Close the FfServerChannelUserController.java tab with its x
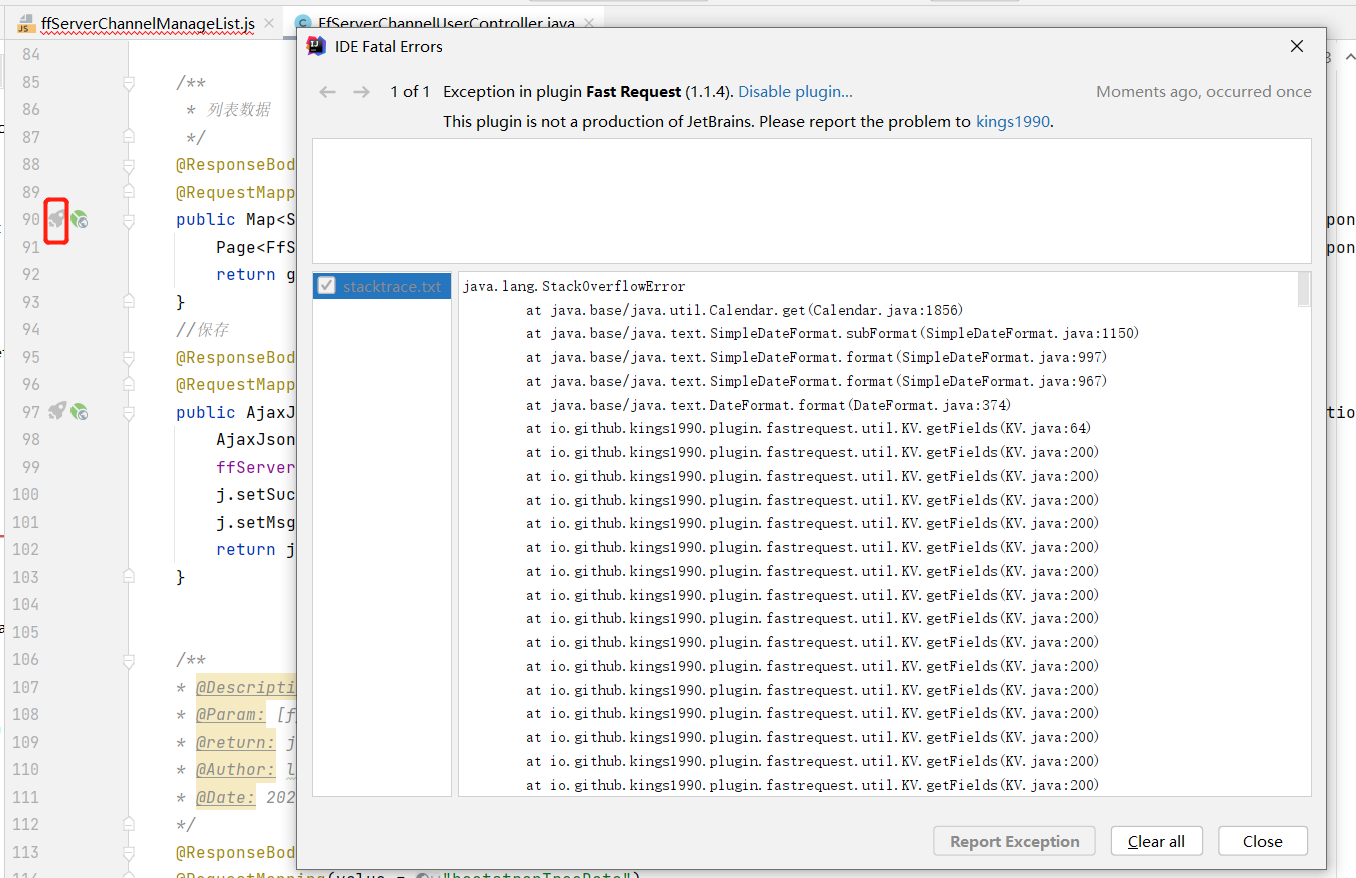Image resolution: width=1356 pixels, height=878 pixels. pos(591,23)
